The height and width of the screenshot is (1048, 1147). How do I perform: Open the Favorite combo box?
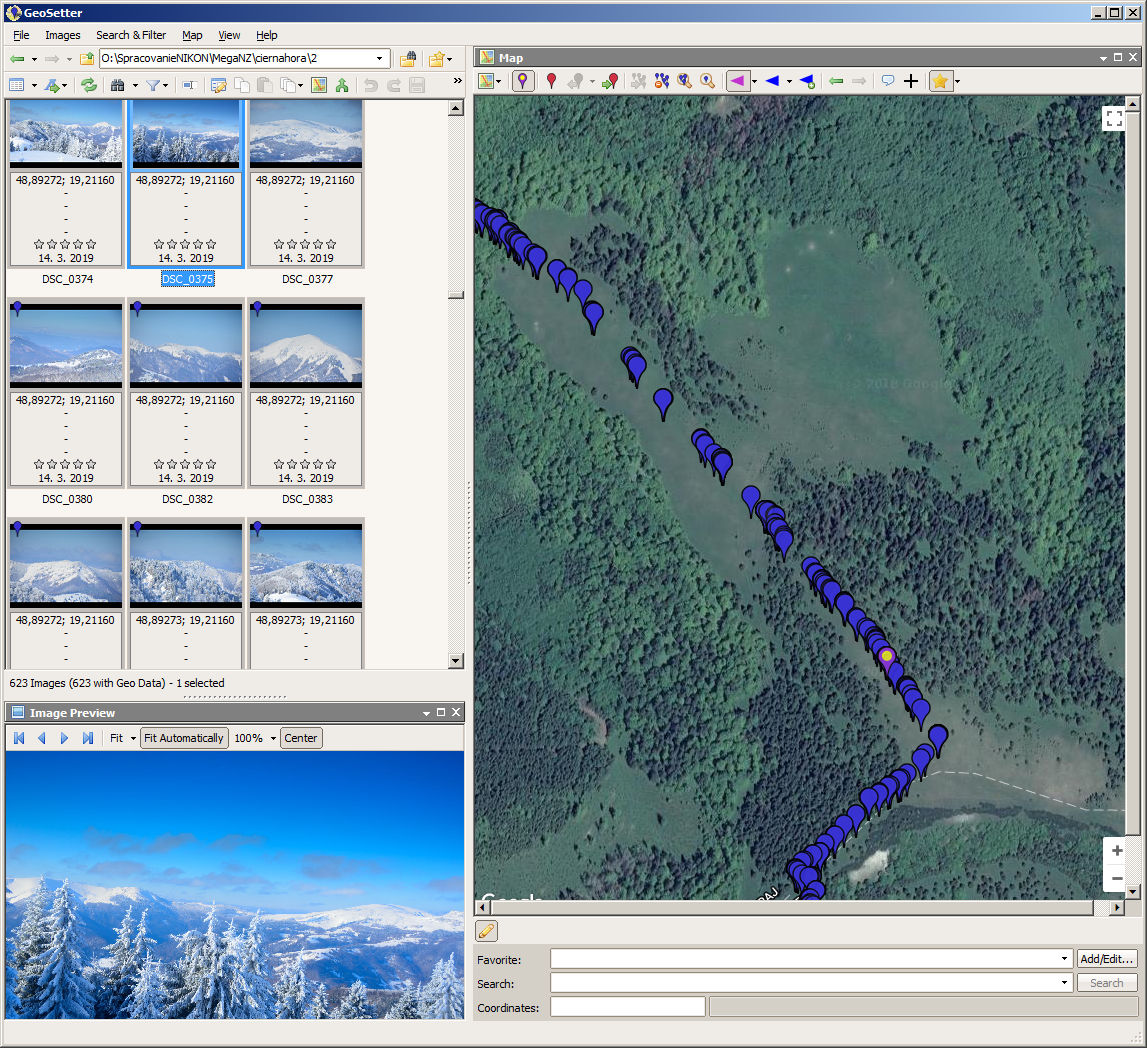click(1065, 959)
